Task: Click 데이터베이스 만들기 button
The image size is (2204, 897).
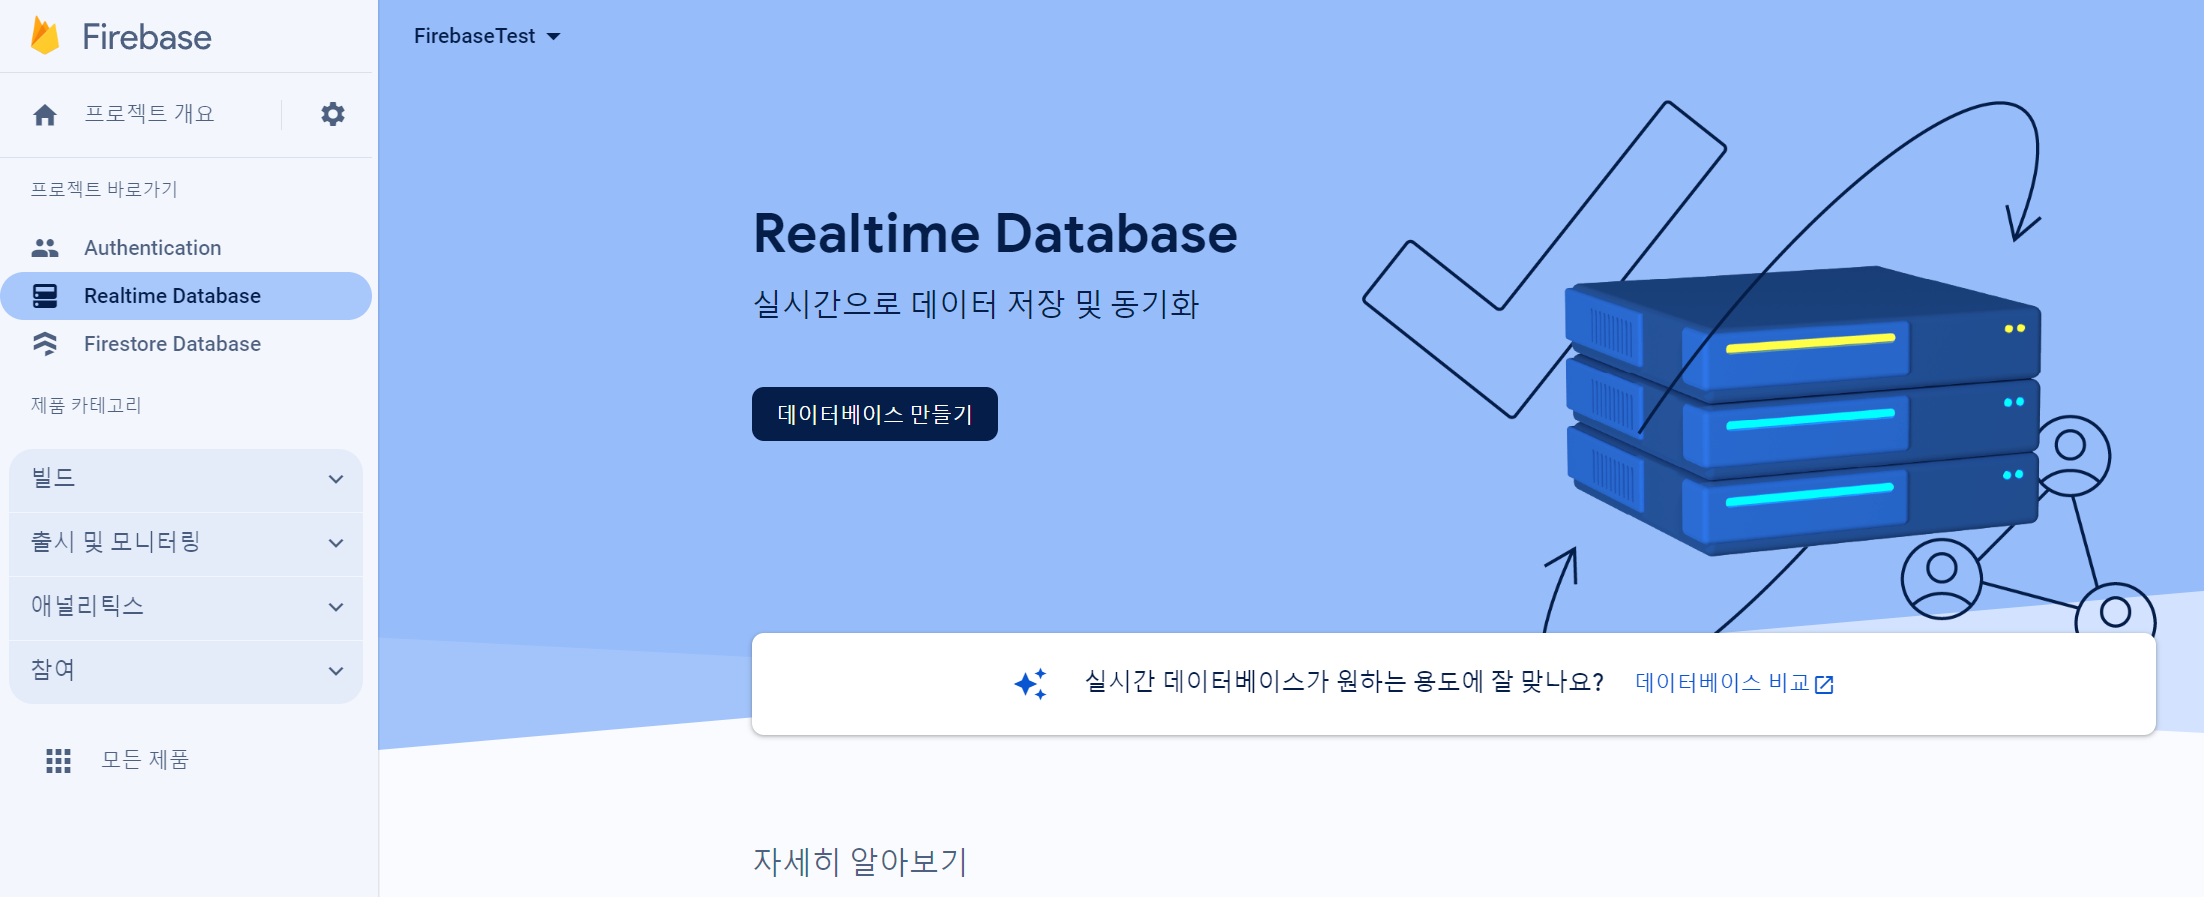Action: (875, 414)
